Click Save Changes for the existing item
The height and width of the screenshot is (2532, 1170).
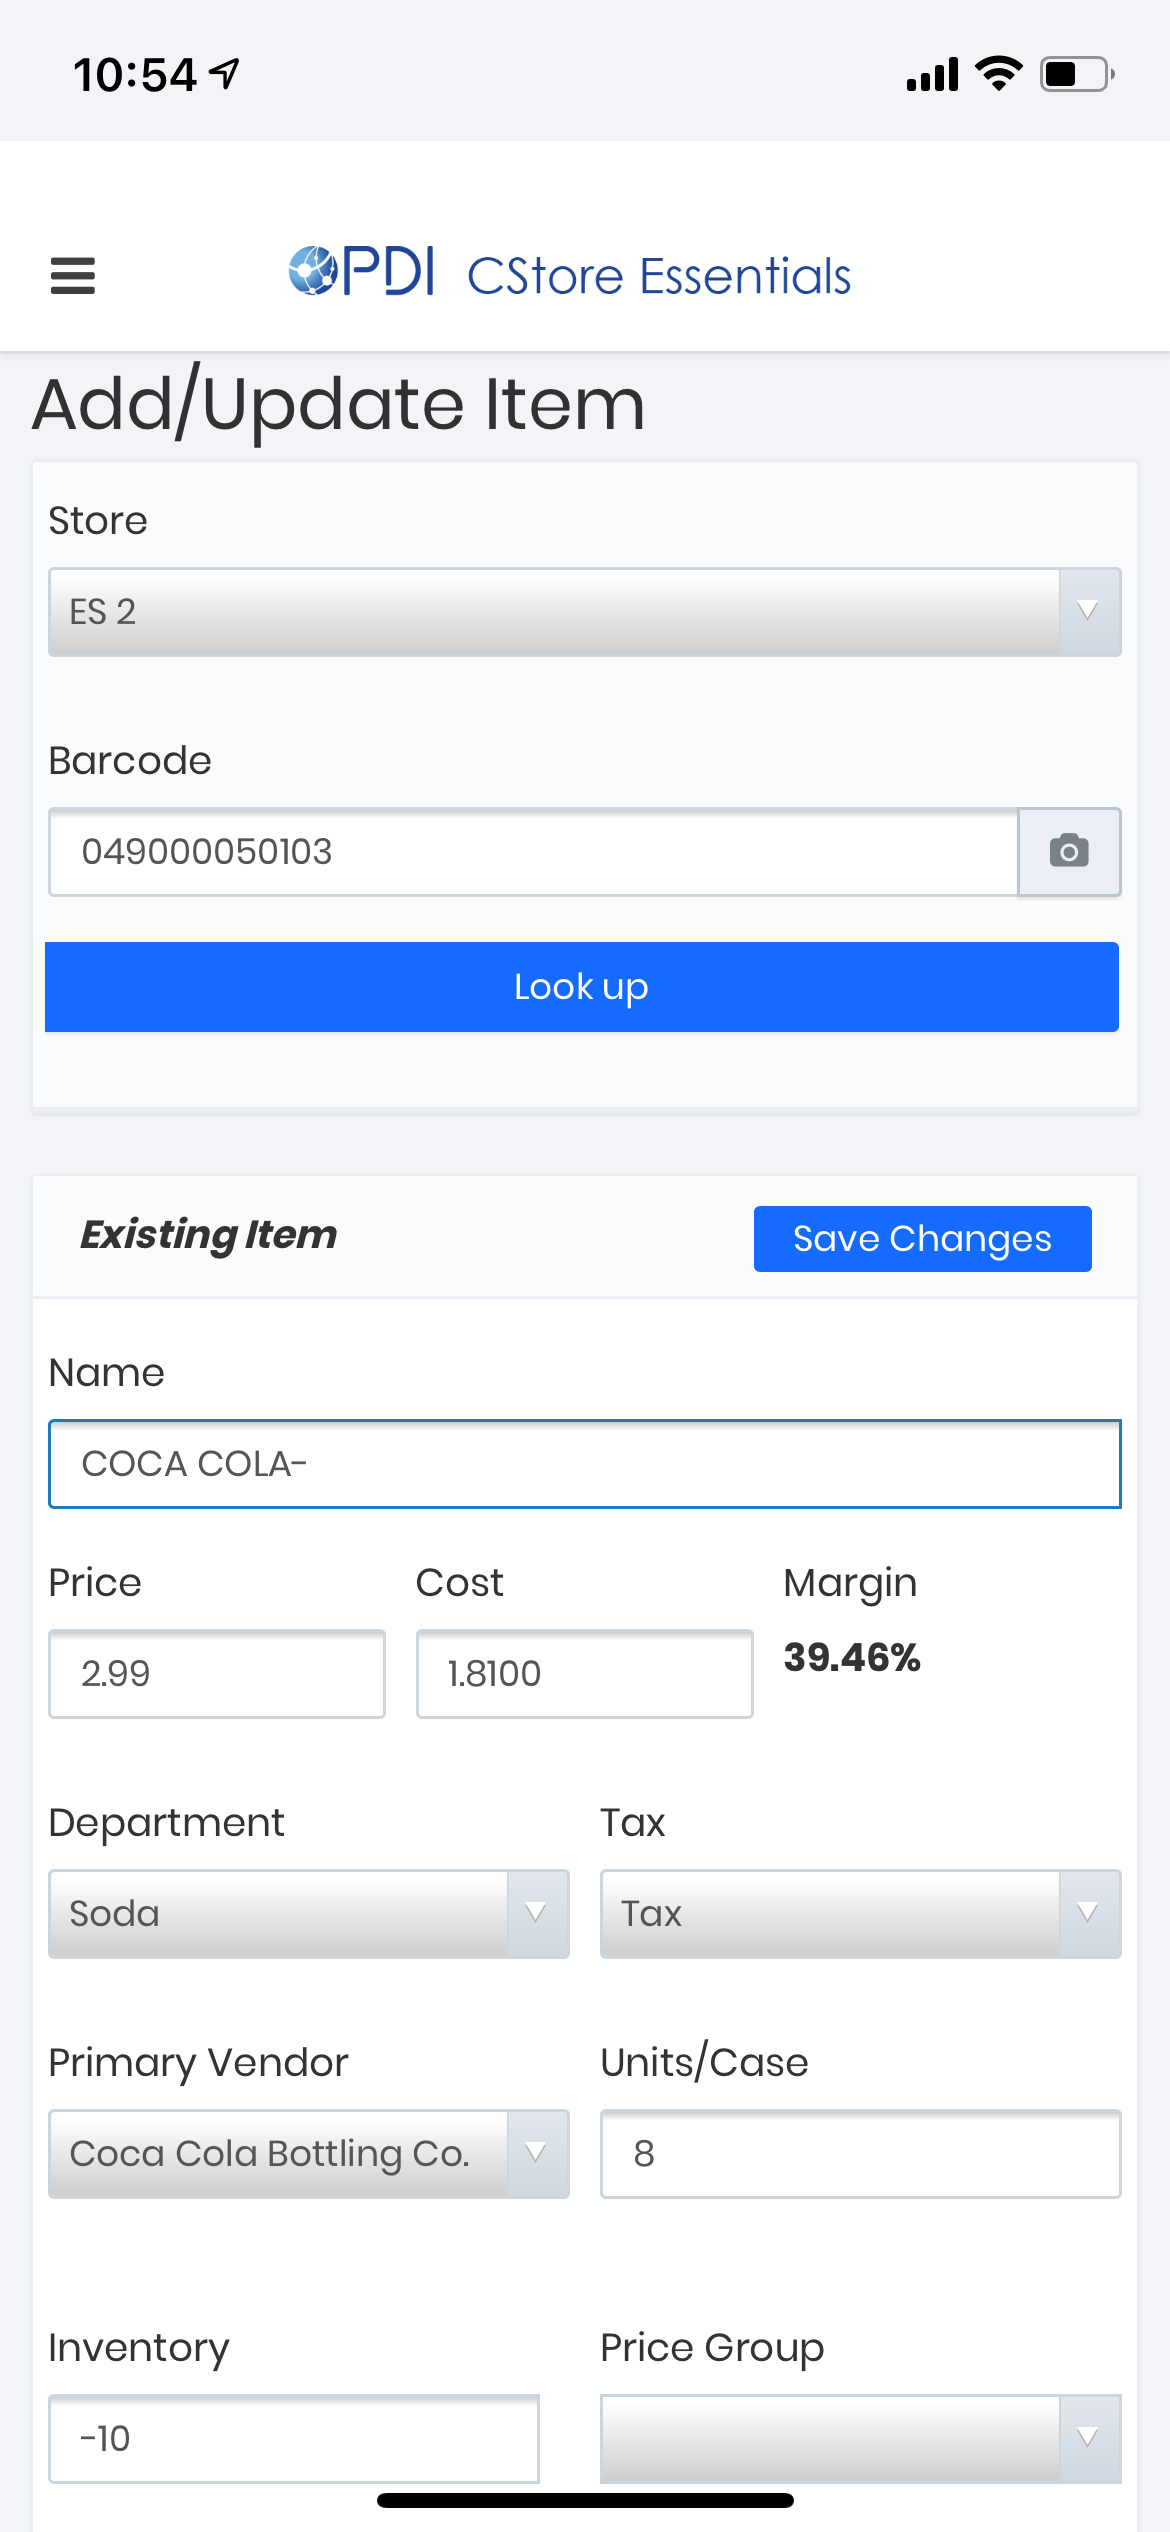(x=921, y=1238)
